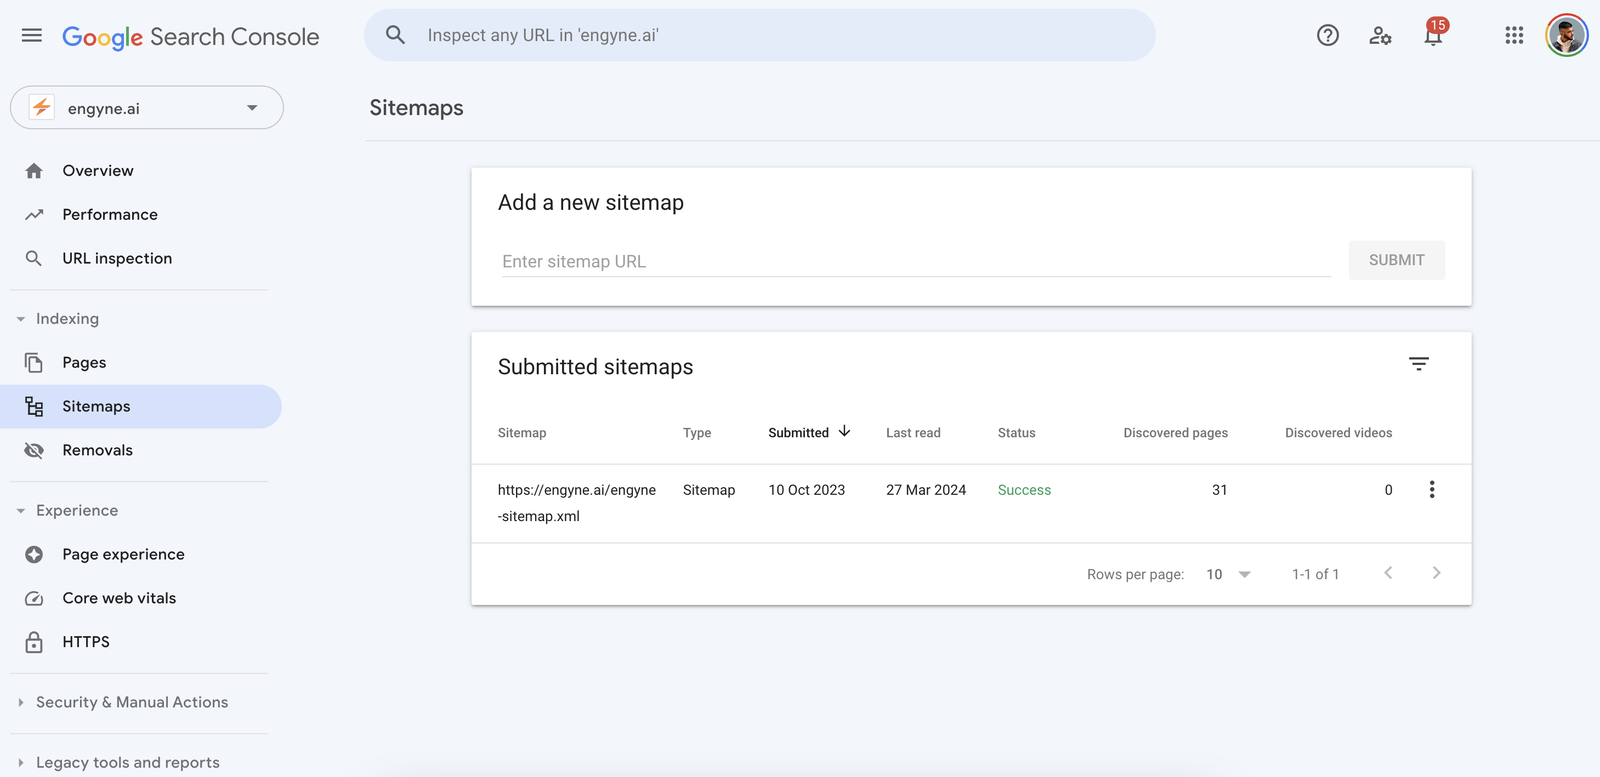Open more options for engyne-sitemap.xml row

(1432, 489)
